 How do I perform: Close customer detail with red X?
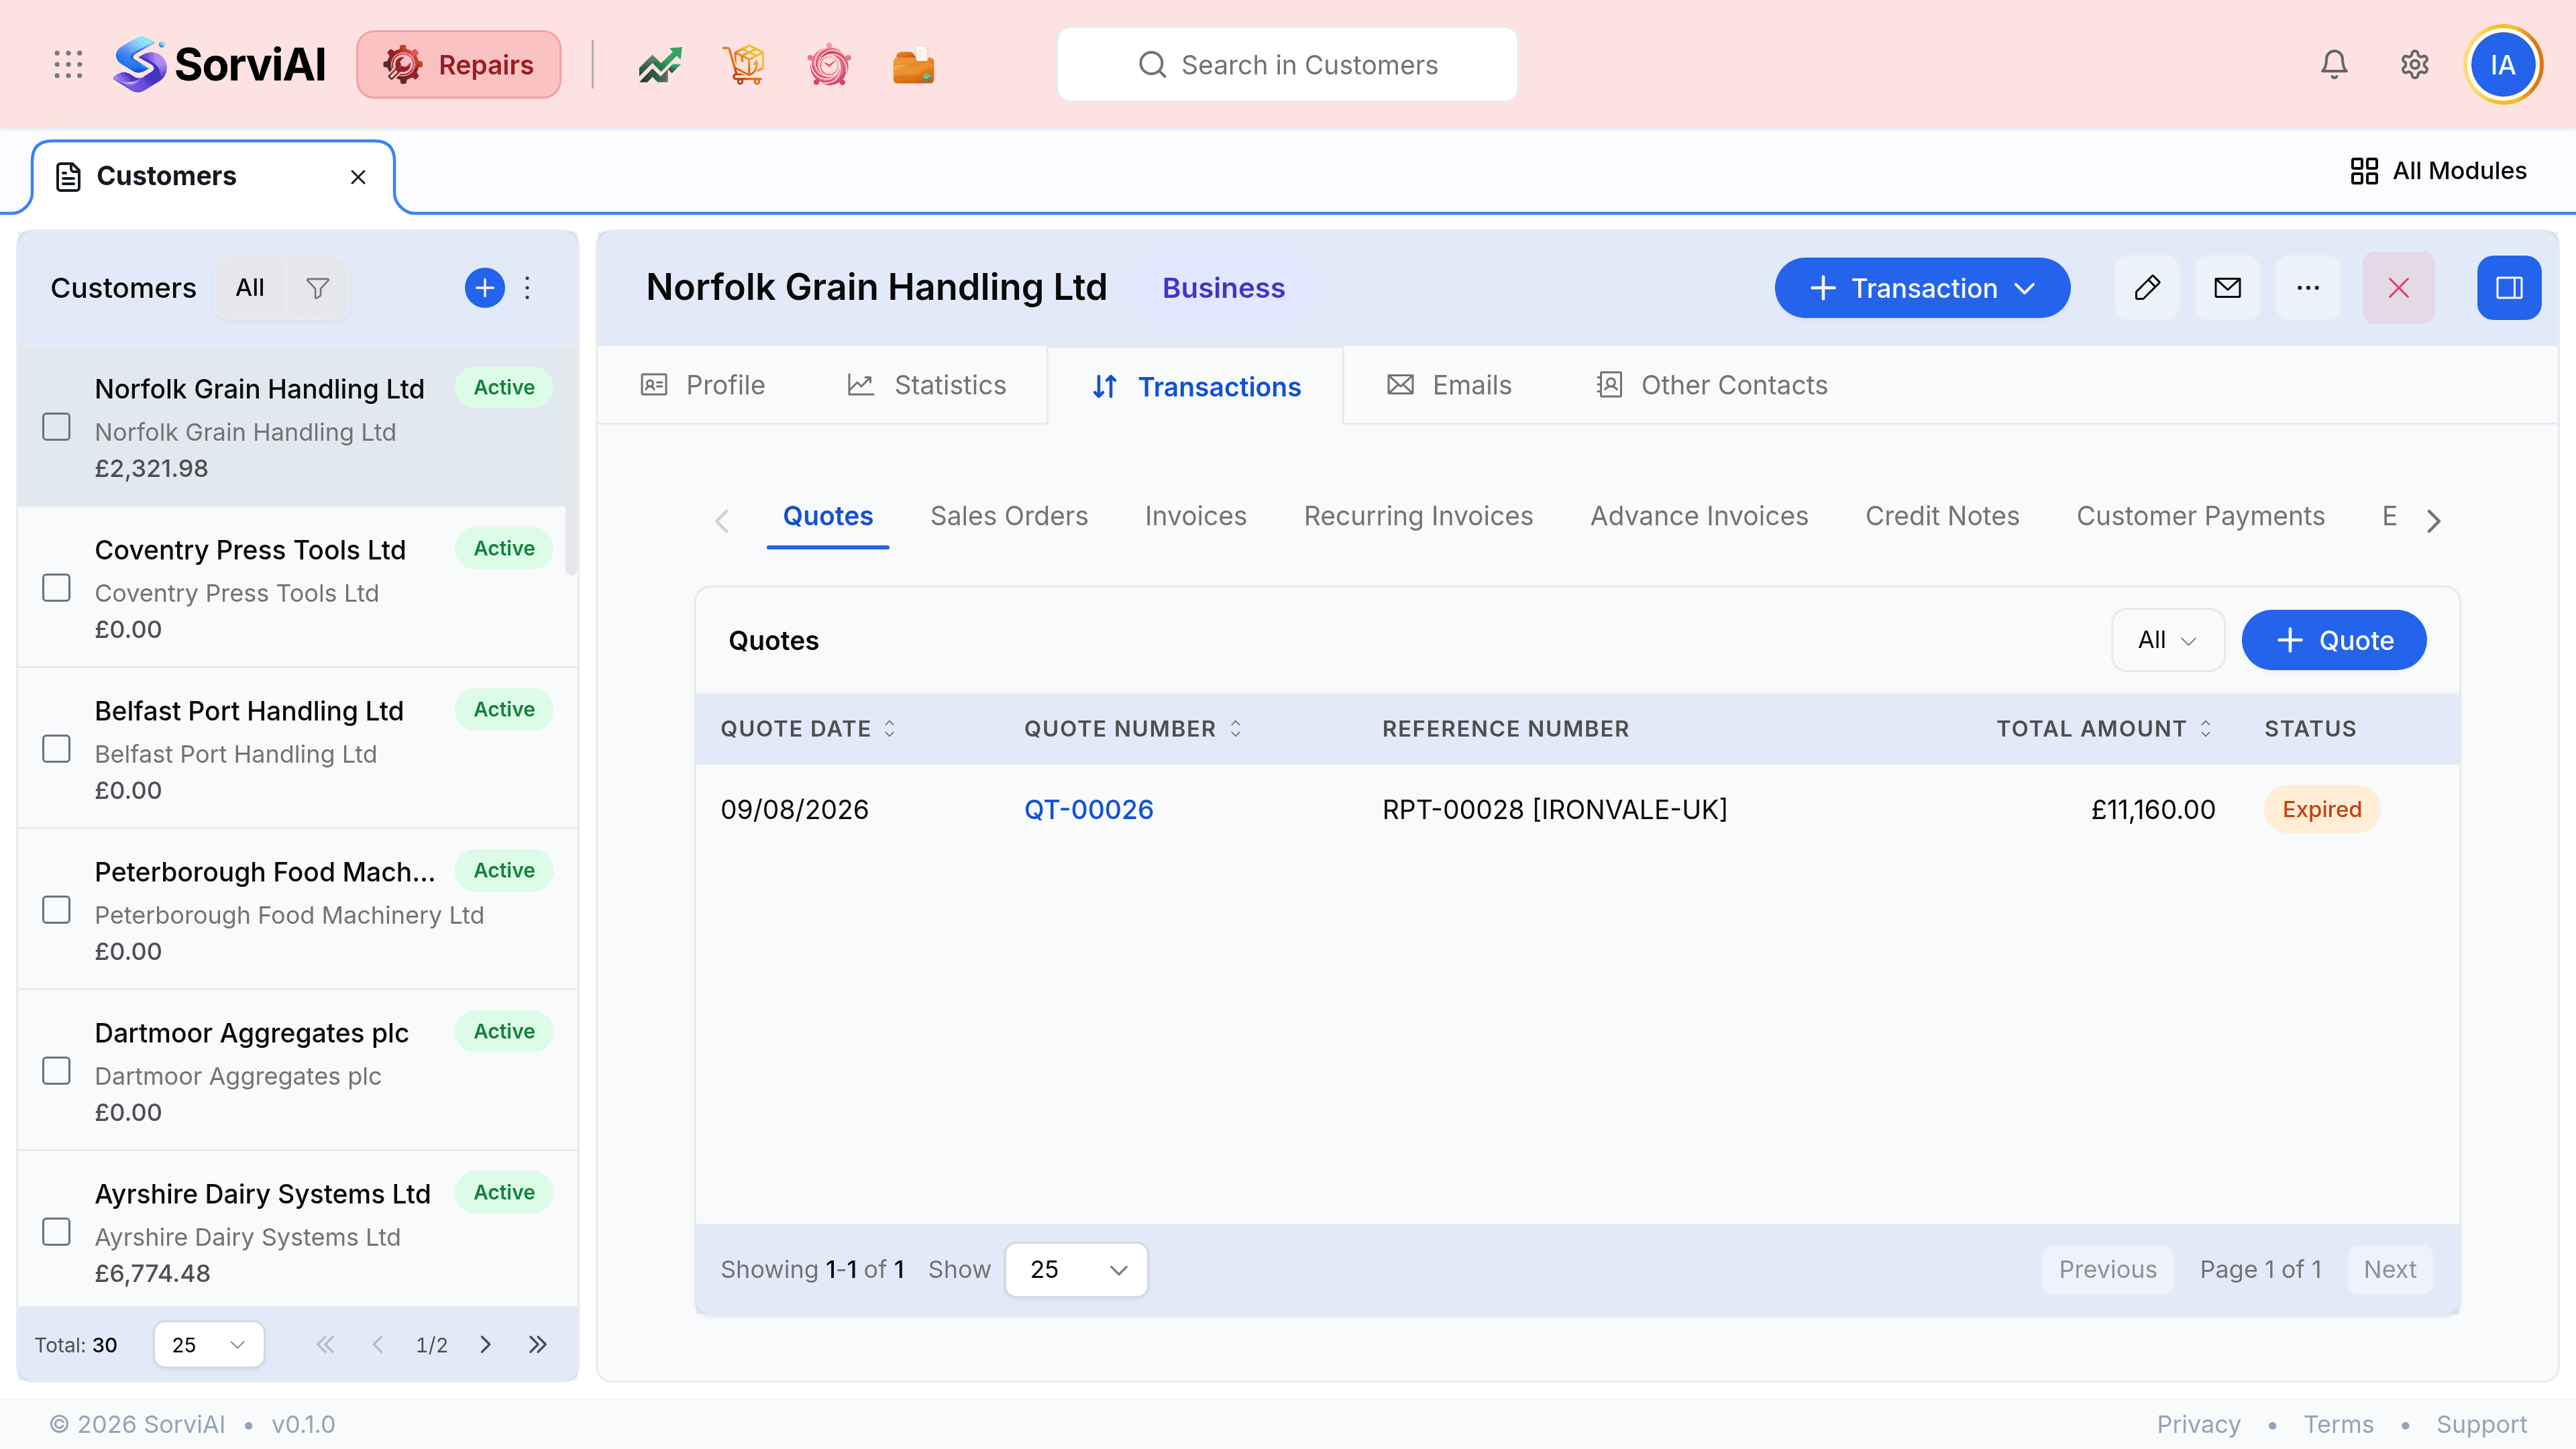2399,288
